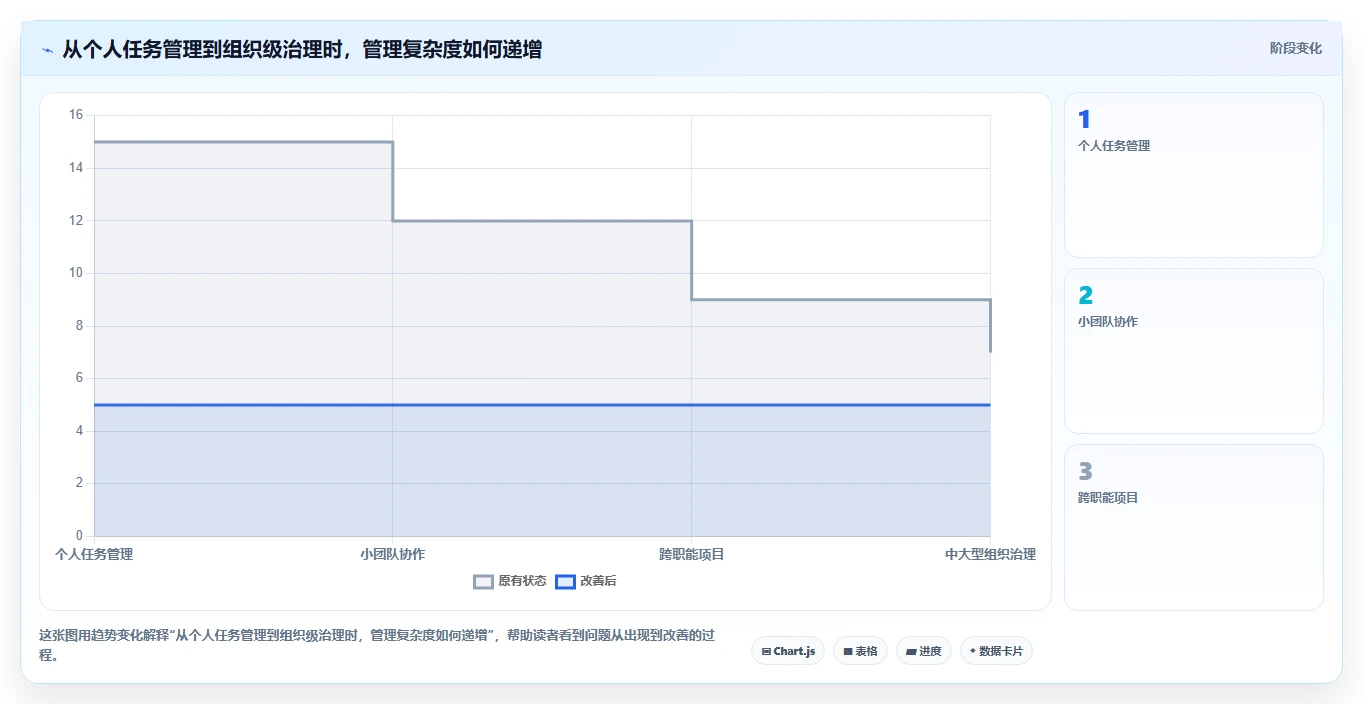The width and height of the screenshot is (1363, 704).
Task: Click the 进度 tag chip
Action: click(924, 651)
